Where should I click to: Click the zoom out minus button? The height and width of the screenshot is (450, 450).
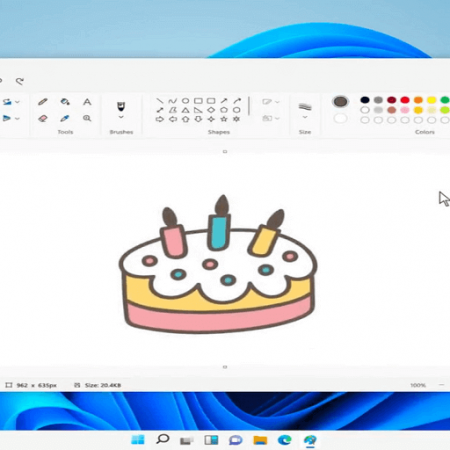tap(442, 385)
